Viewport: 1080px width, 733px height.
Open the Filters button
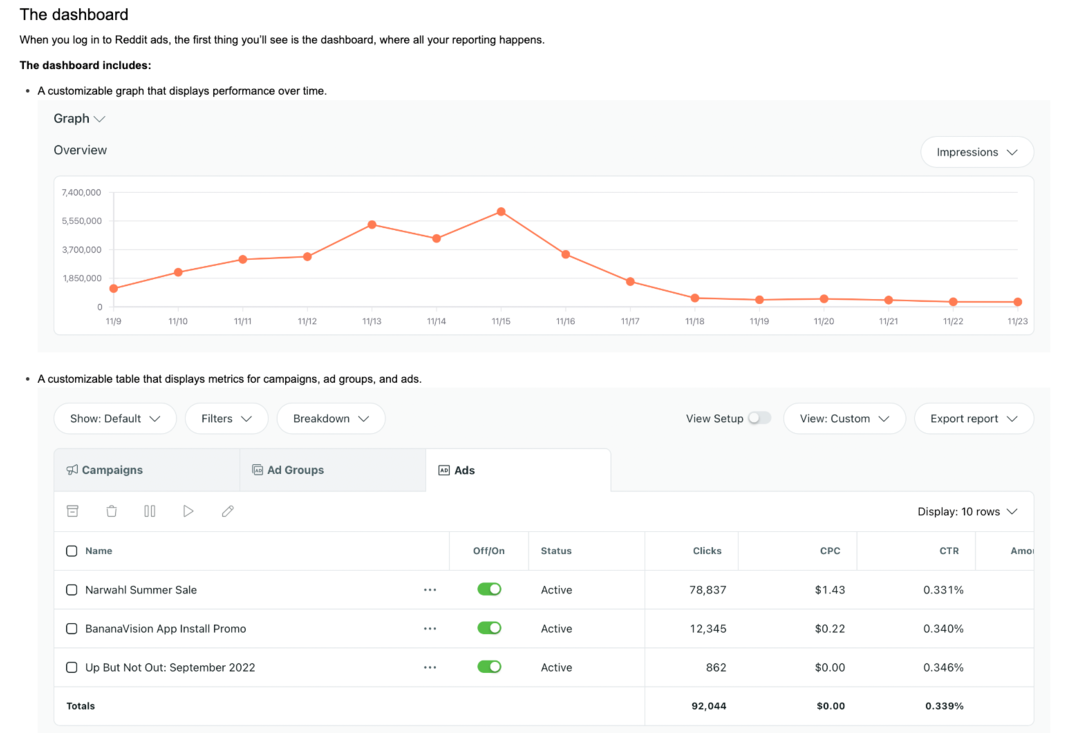point(226,419)
